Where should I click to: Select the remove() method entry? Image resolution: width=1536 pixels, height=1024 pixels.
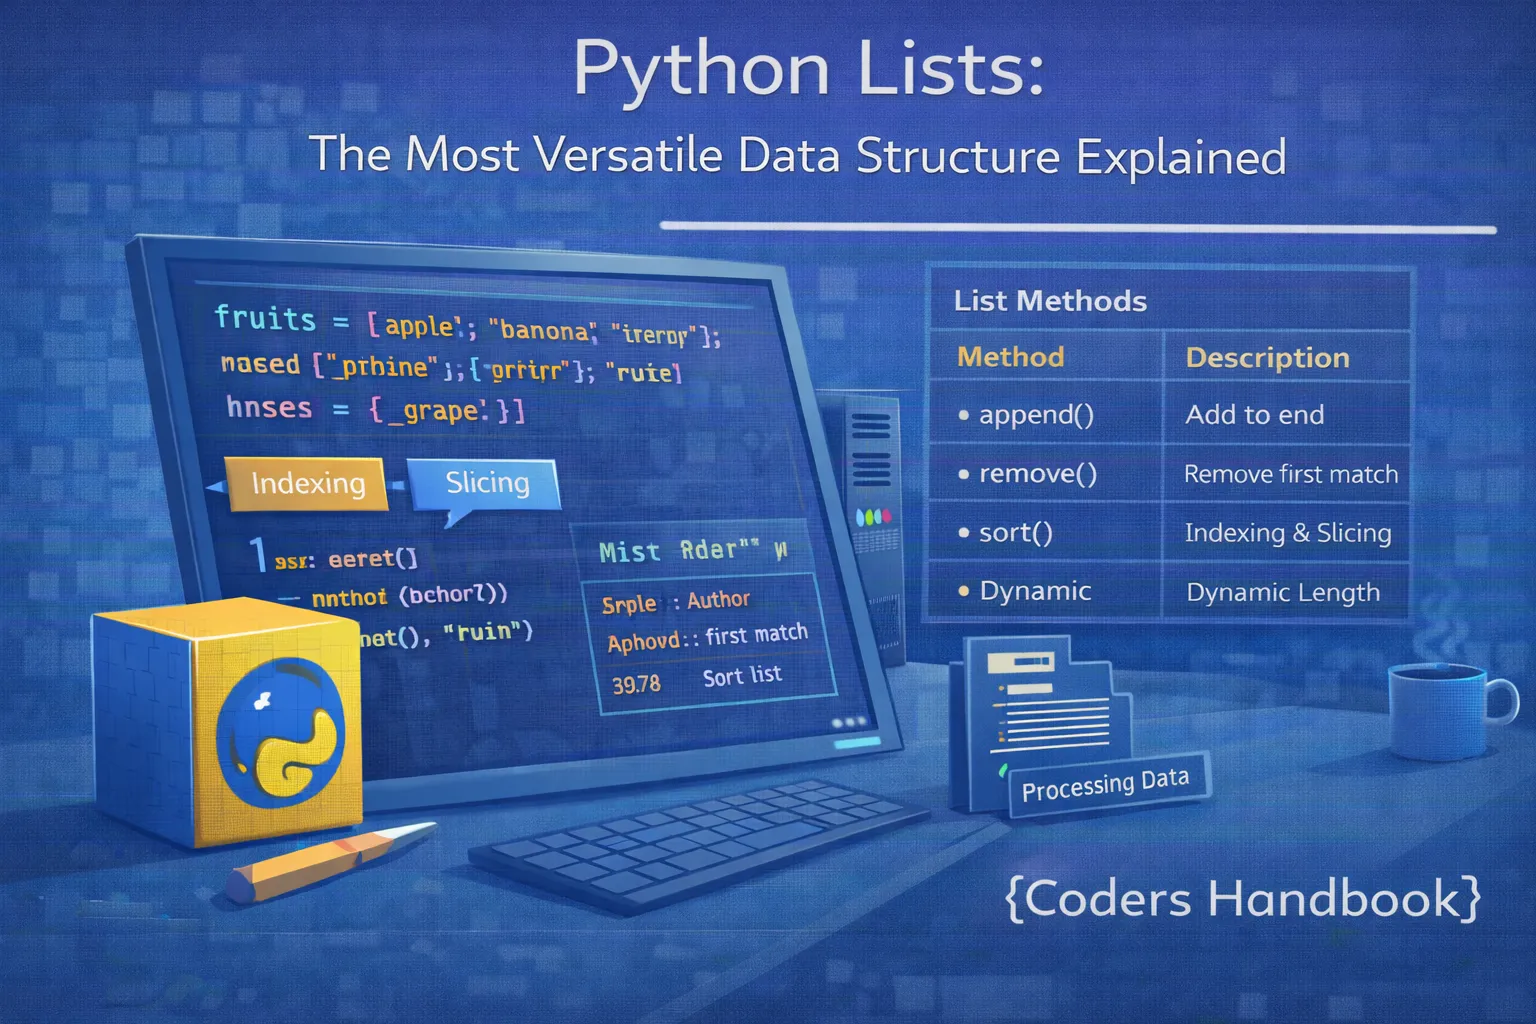tap(1037, 473)
